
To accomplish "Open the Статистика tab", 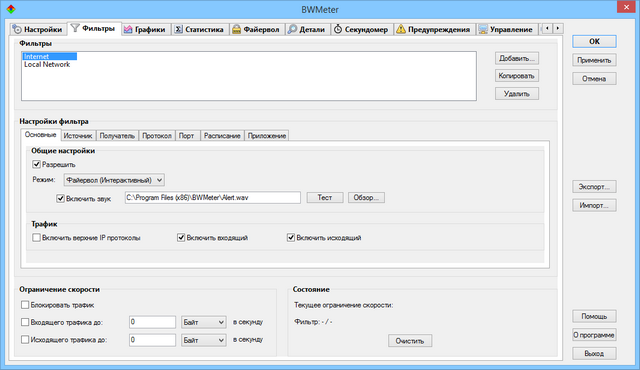I will pyautogui.click(x=199, y=29).
